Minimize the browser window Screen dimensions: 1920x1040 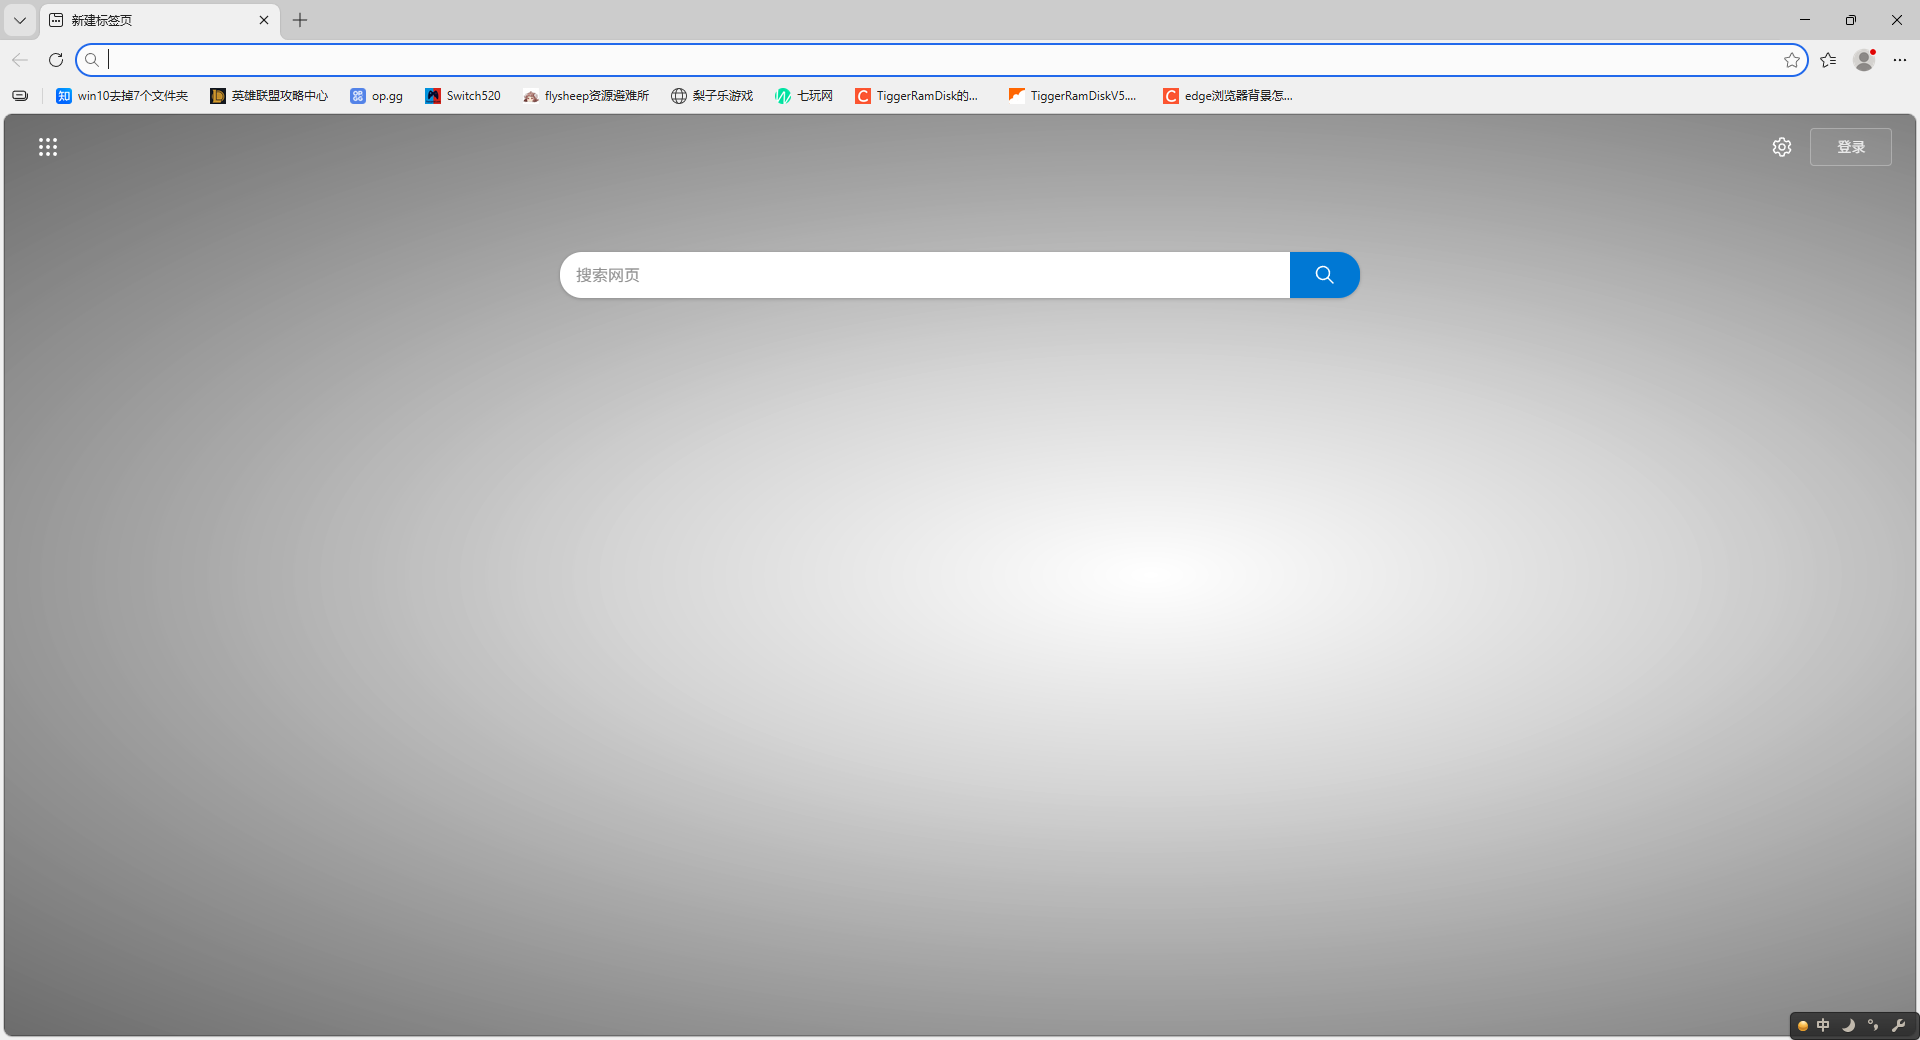[x=1805, y=20]
